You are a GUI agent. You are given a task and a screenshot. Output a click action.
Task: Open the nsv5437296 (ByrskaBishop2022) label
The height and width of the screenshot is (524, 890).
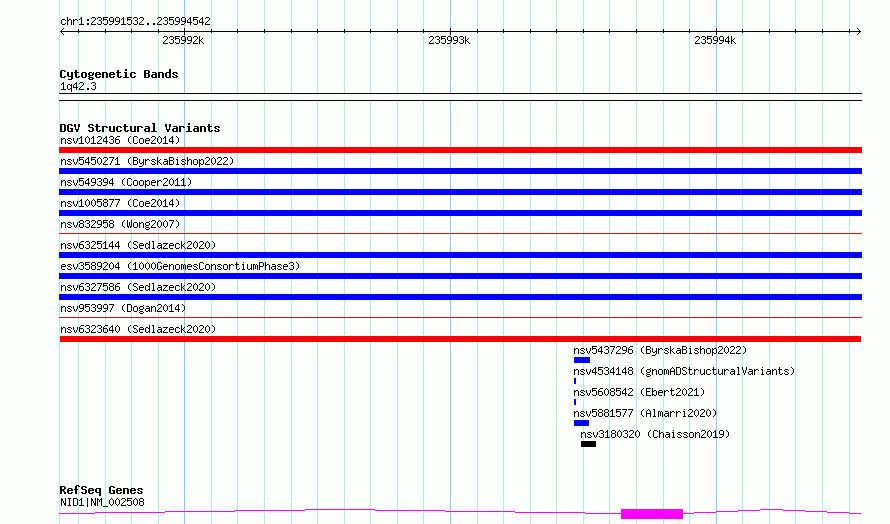coord(660,350)
